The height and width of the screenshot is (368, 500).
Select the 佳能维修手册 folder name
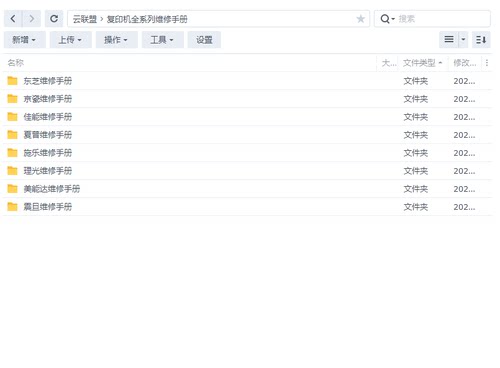click(48, 117)
